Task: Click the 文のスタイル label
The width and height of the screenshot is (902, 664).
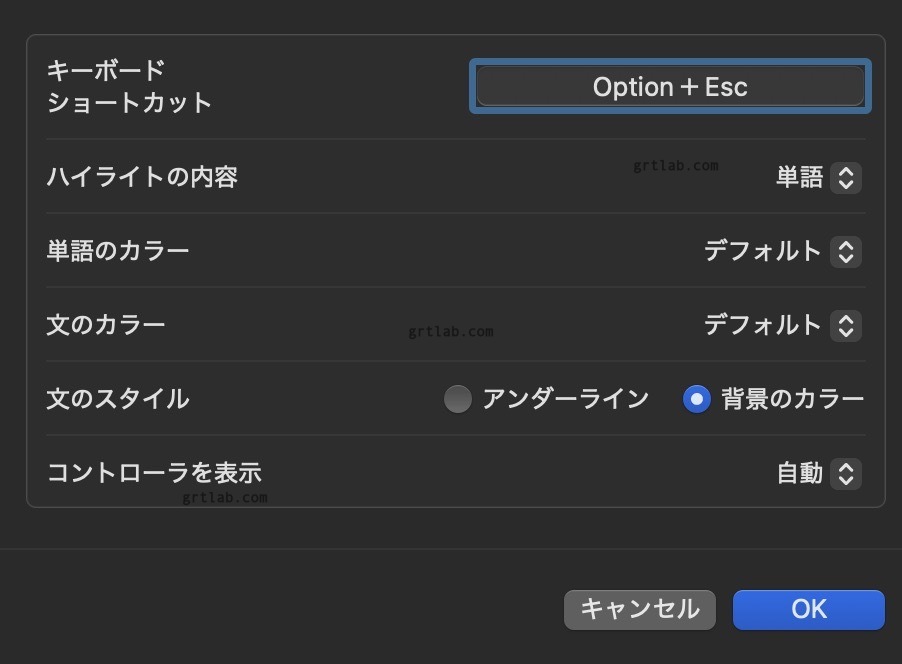Action: 118,399
